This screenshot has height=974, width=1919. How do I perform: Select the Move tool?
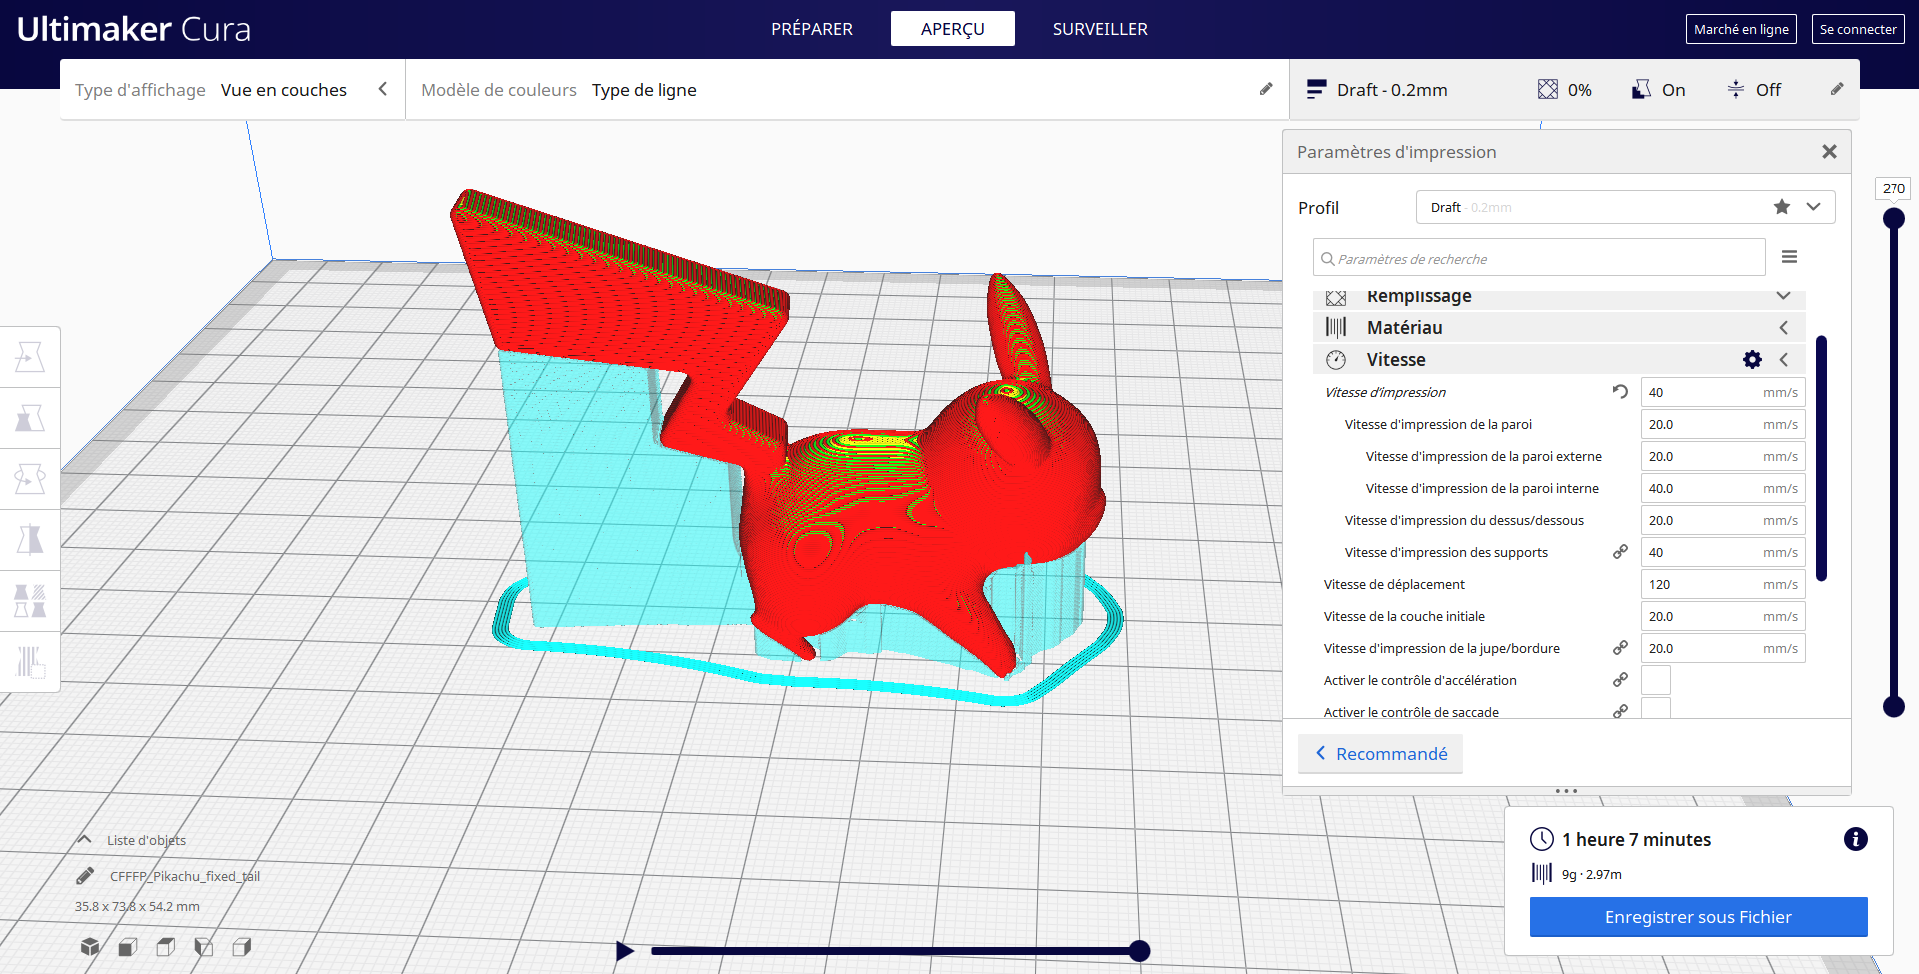tap(30, 356)
